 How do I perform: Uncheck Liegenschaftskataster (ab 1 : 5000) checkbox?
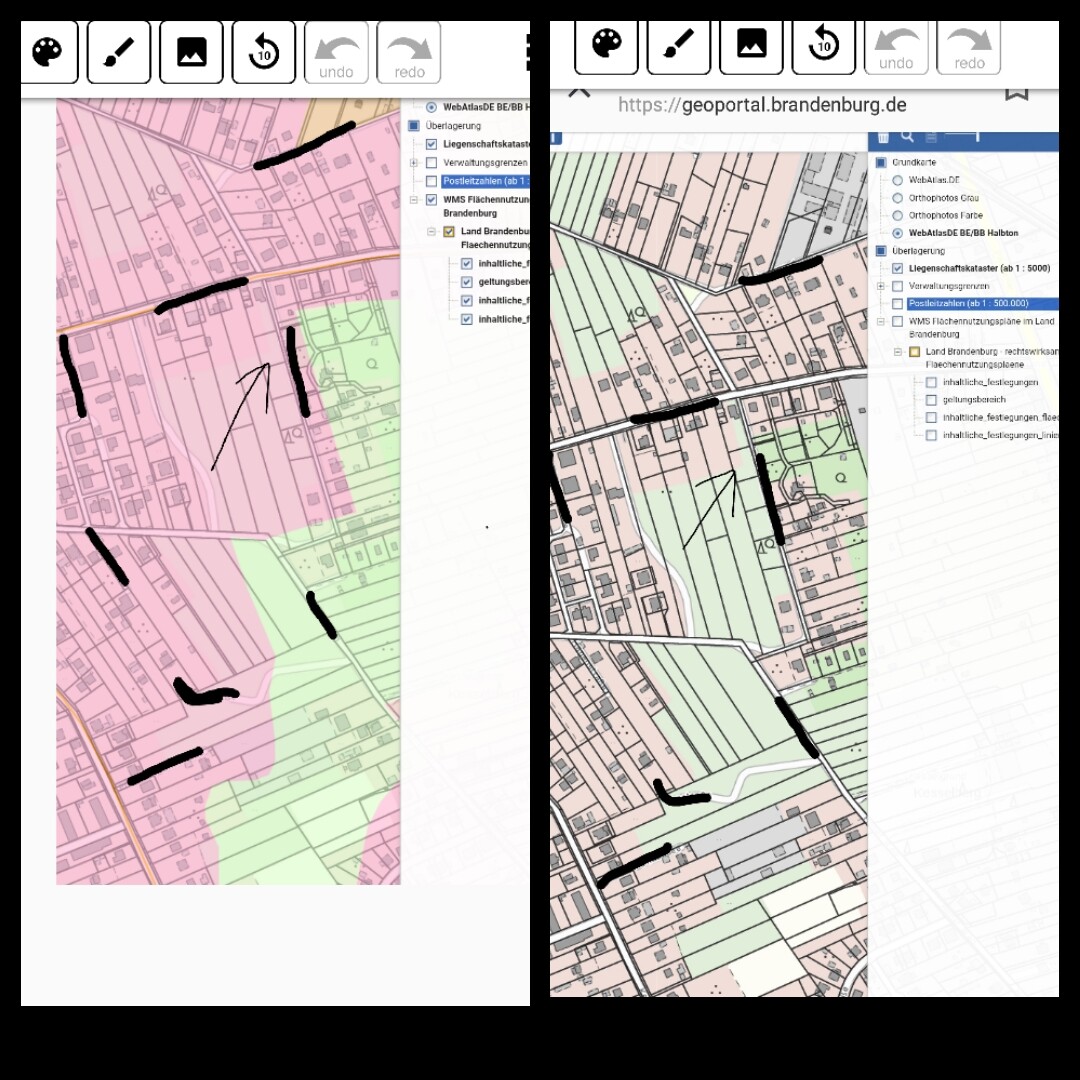click(897, 268)
